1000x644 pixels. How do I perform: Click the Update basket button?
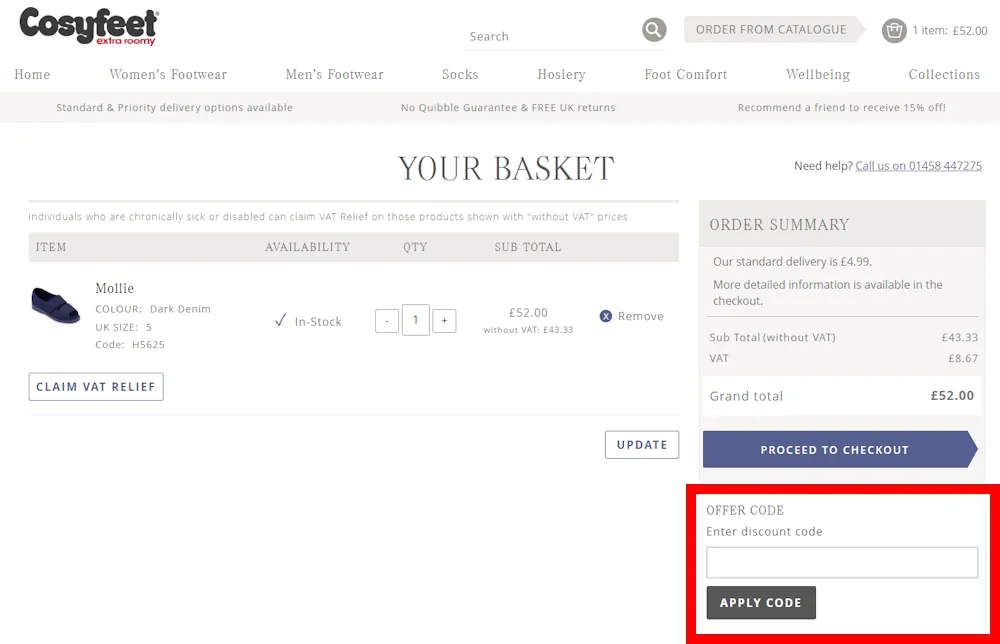pyautogui.click(x=642, y=444)
